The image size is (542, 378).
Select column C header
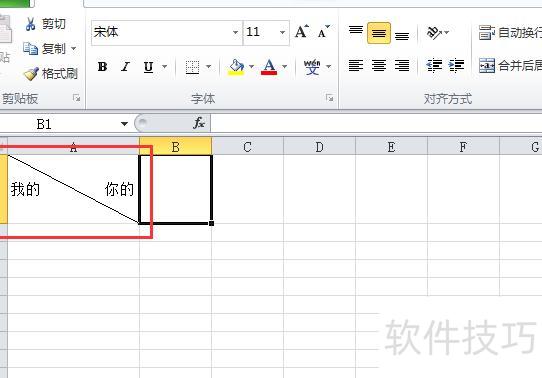247,147
